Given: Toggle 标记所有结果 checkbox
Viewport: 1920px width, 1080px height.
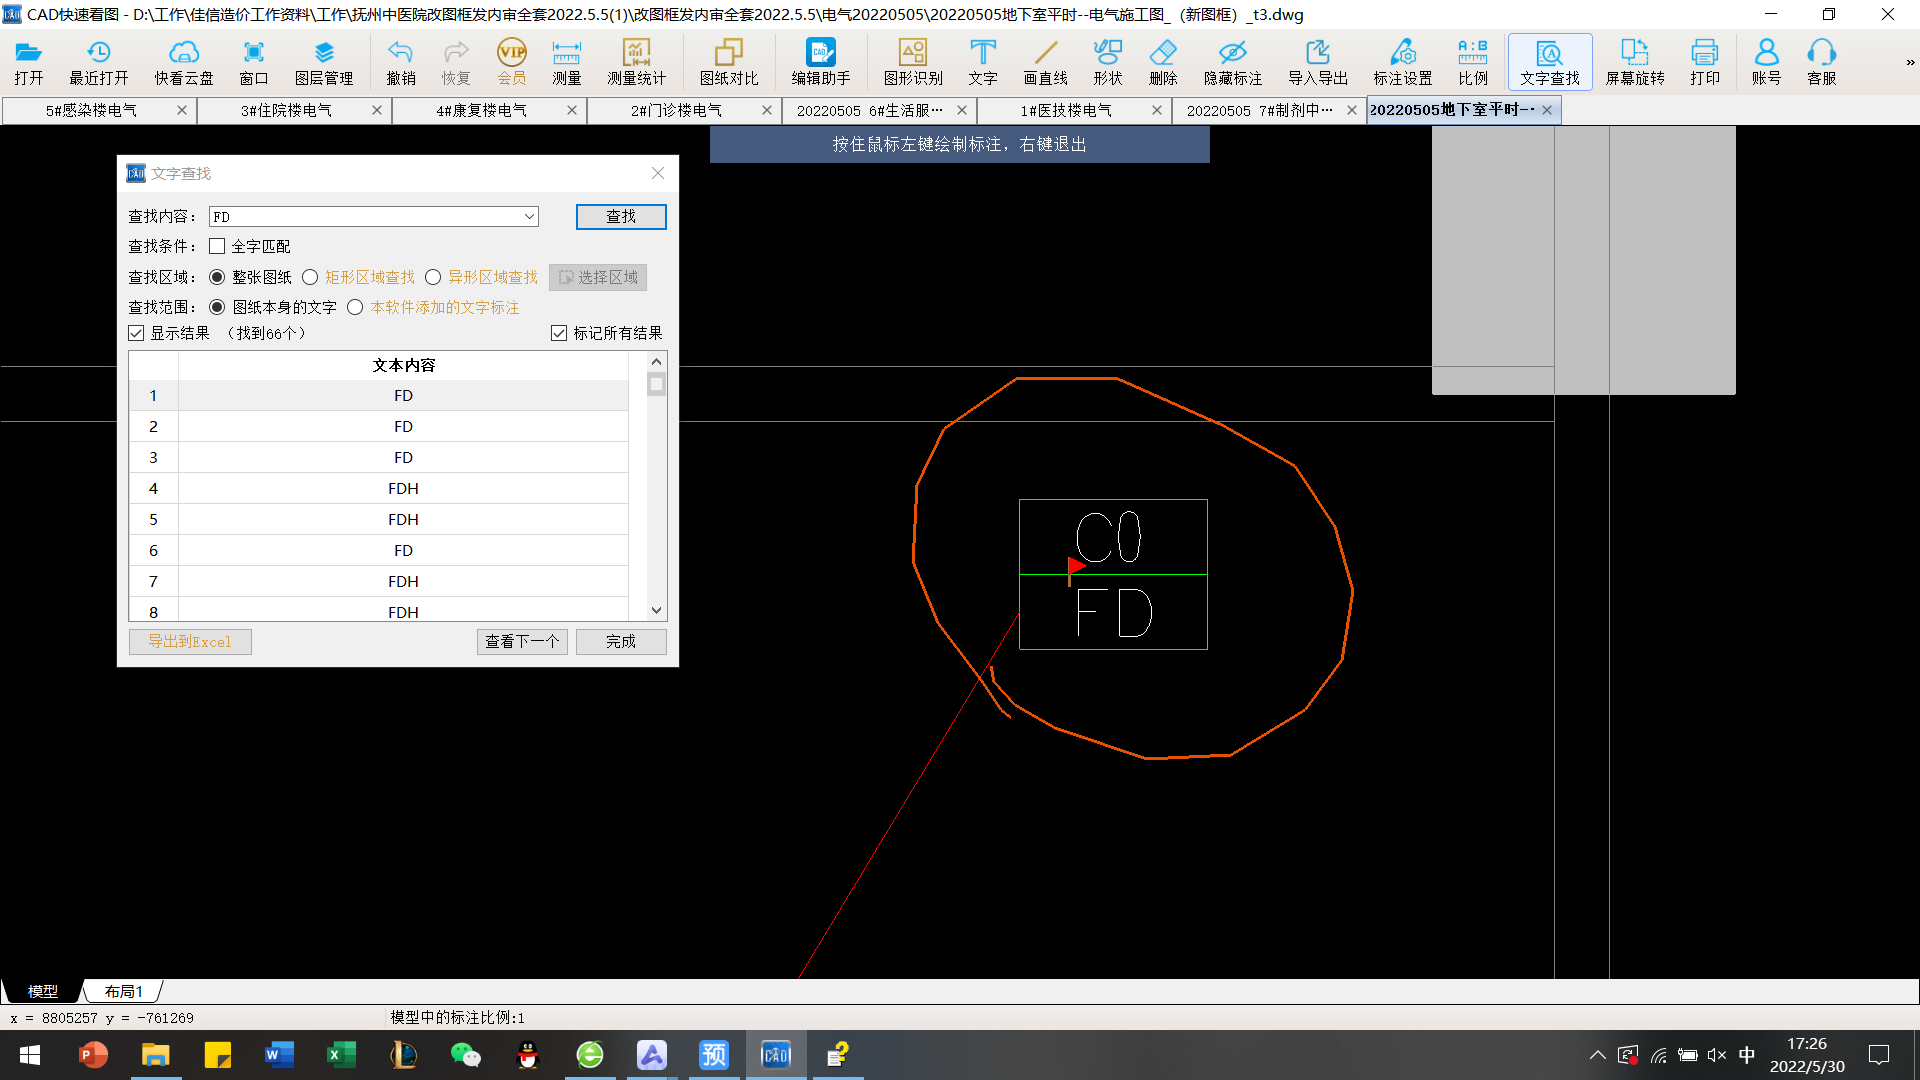Looking at the screenshot, I should [559, 333].
